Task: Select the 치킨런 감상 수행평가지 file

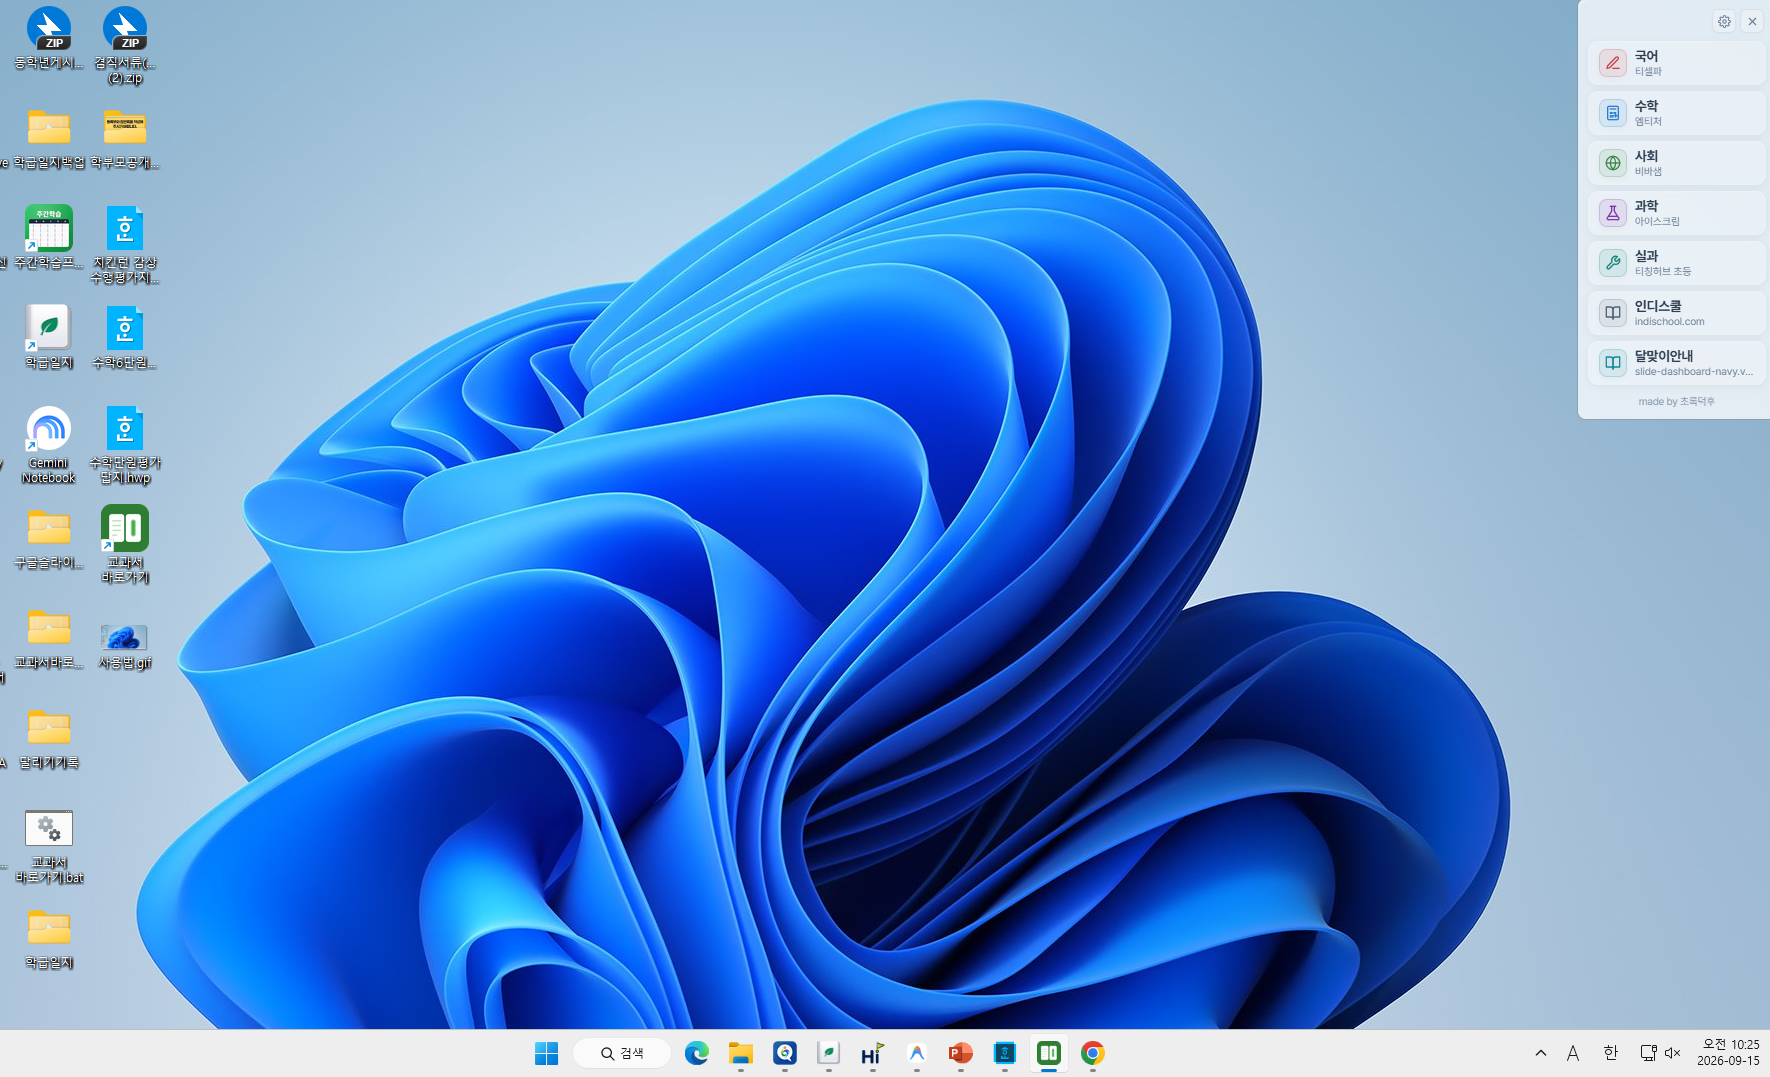Action: pyautogui.click(x=125, y=245)
